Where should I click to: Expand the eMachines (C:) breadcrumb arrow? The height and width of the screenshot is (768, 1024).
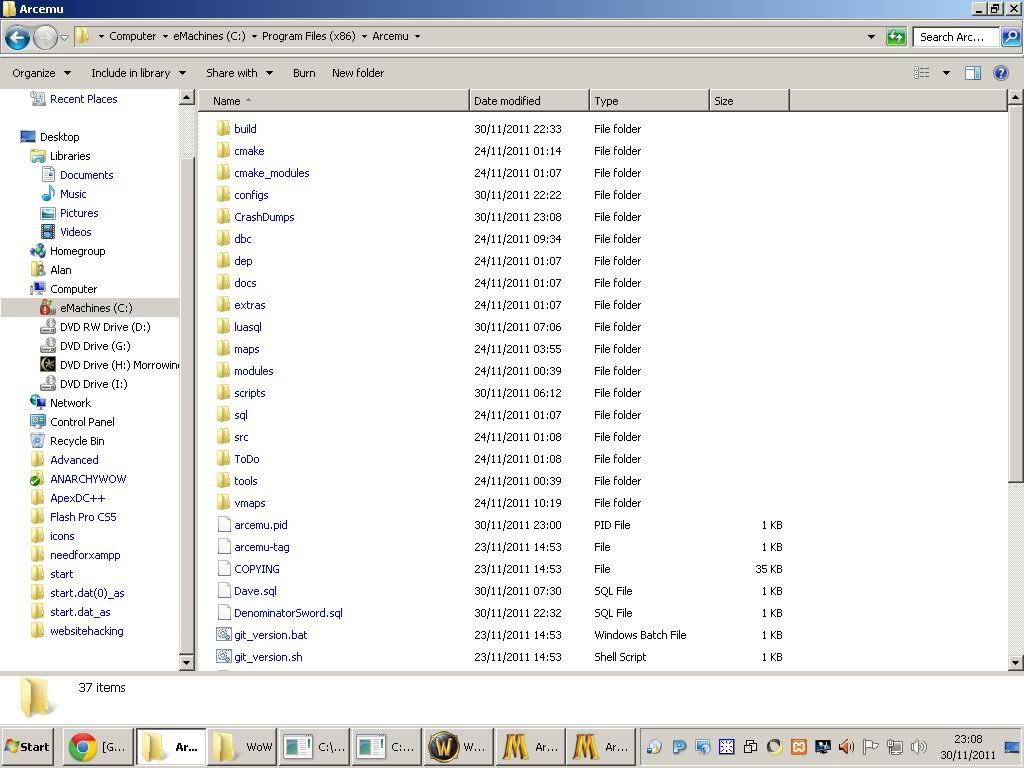click(x=253, y=37)
